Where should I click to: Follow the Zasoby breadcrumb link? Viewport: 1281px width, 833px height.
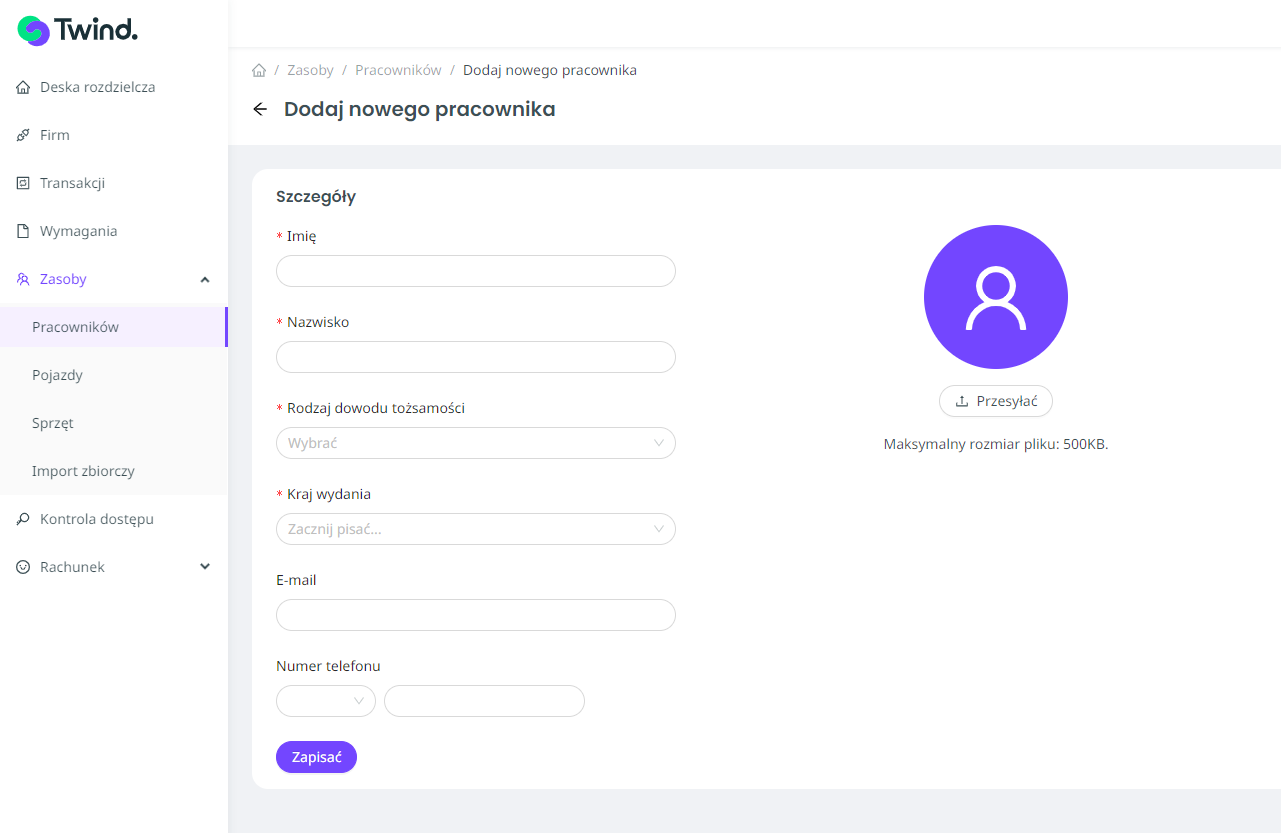coord(310,70)
